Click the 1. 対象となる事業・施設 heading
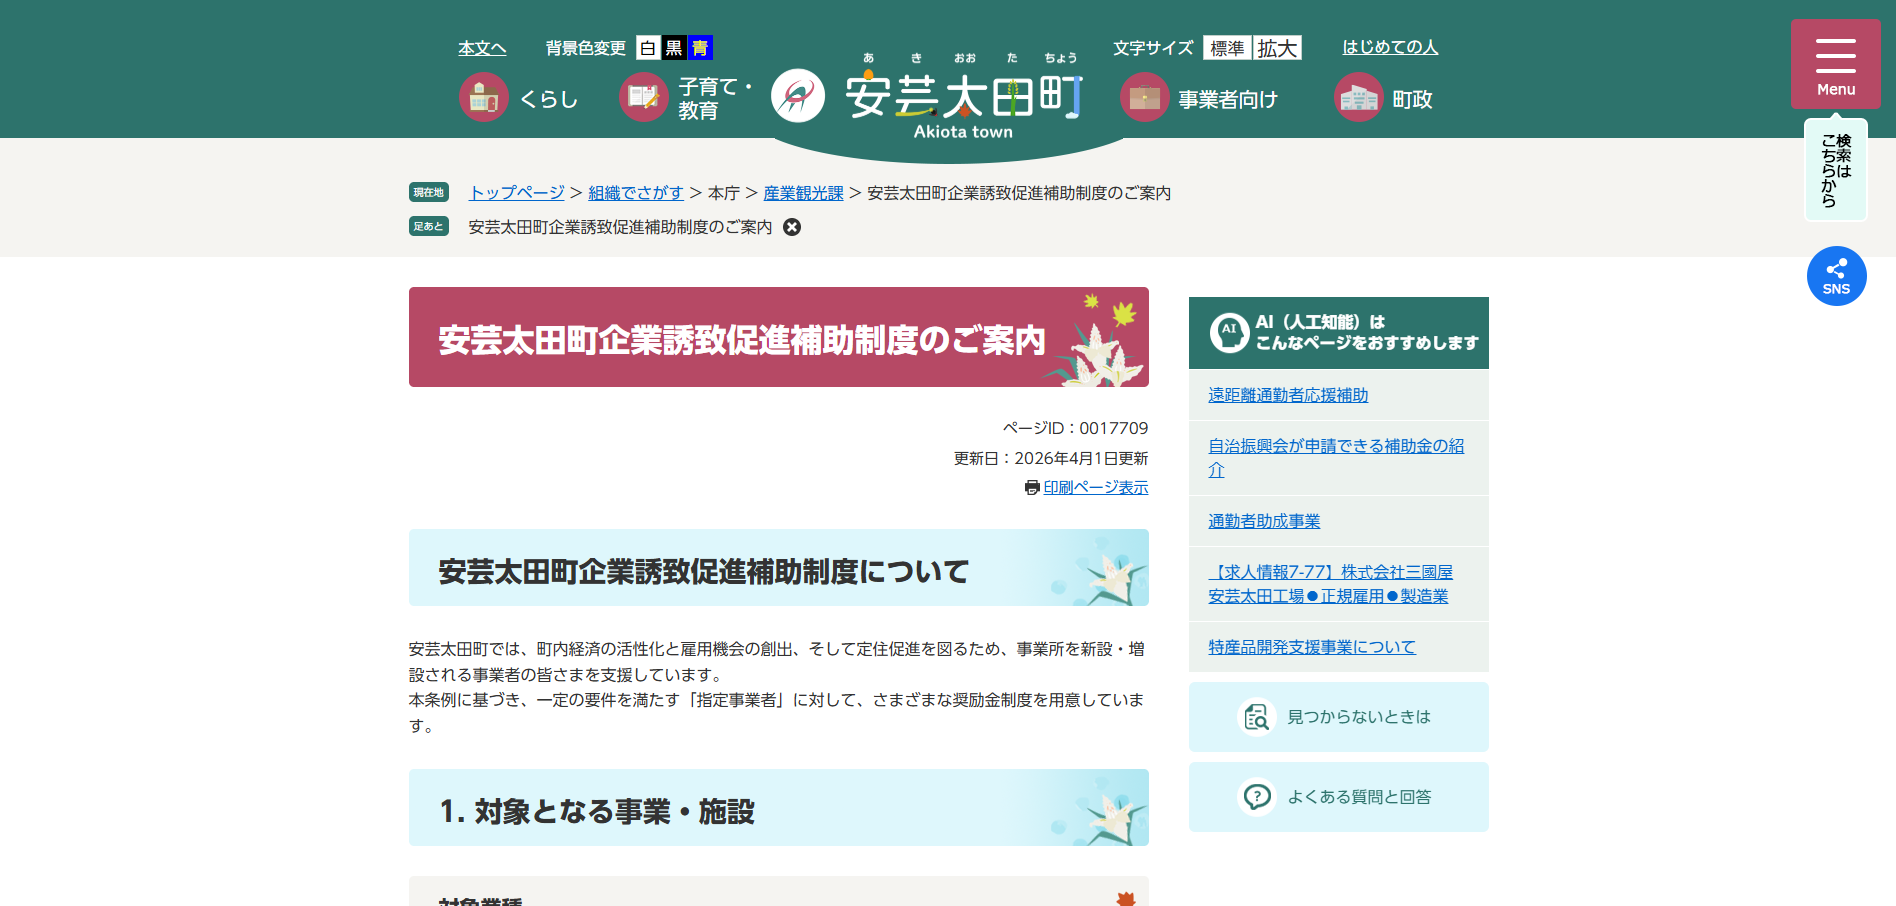The height and width of the screenshot is (906, 1896). (x=778, y=808)
